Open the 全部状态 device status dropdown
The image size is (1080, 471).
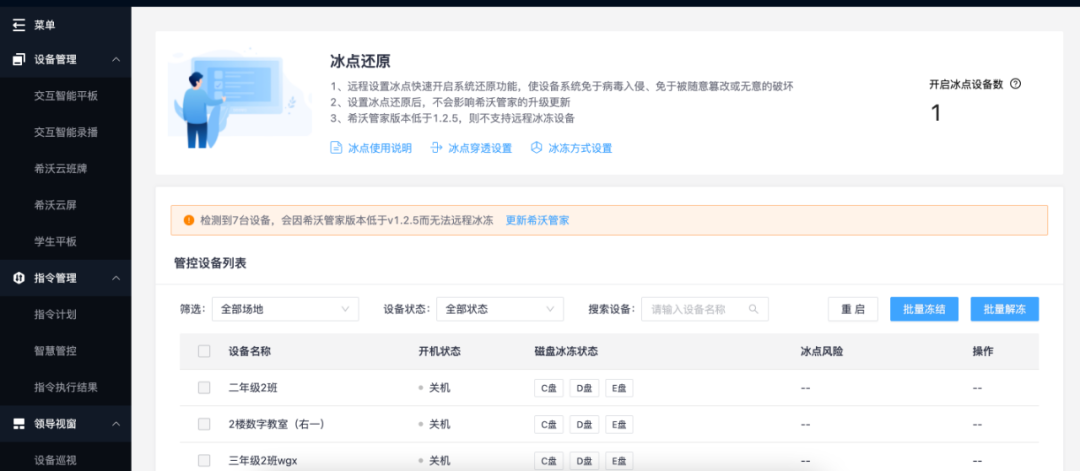500,309
